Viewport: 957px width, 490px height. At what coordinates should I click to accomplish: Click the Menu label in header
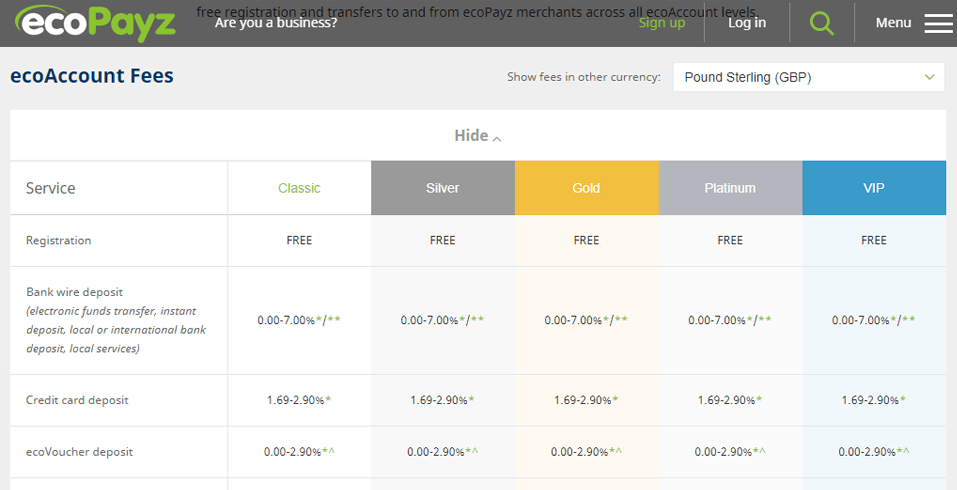pos(893,23)
